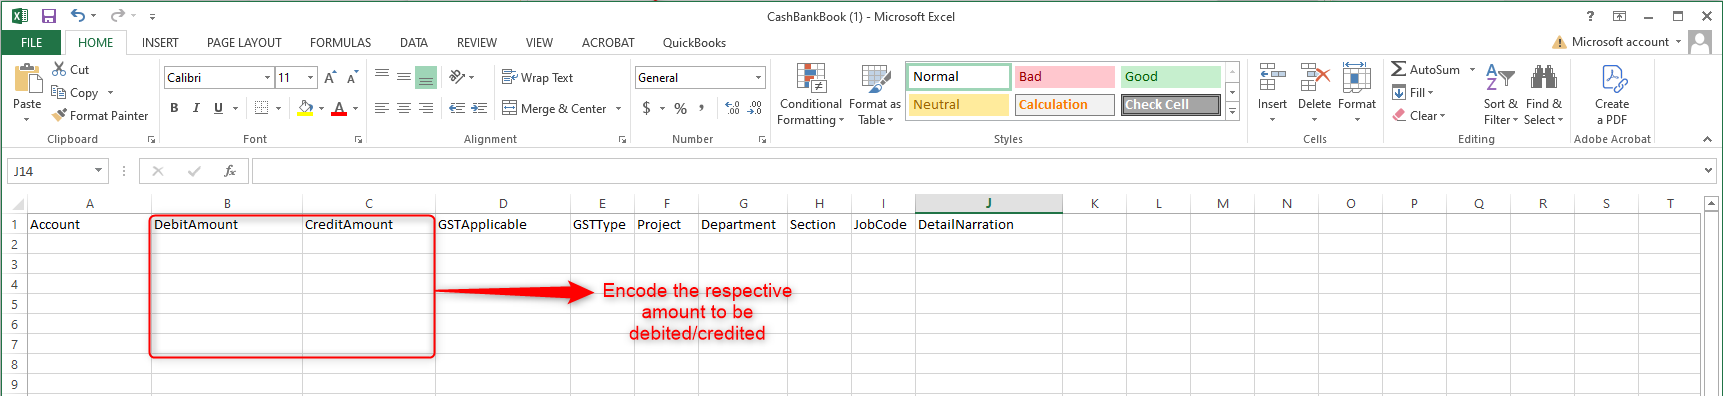Align text right in cell
The width and height of the screenshot is (1723, 396).
point(426,108)
